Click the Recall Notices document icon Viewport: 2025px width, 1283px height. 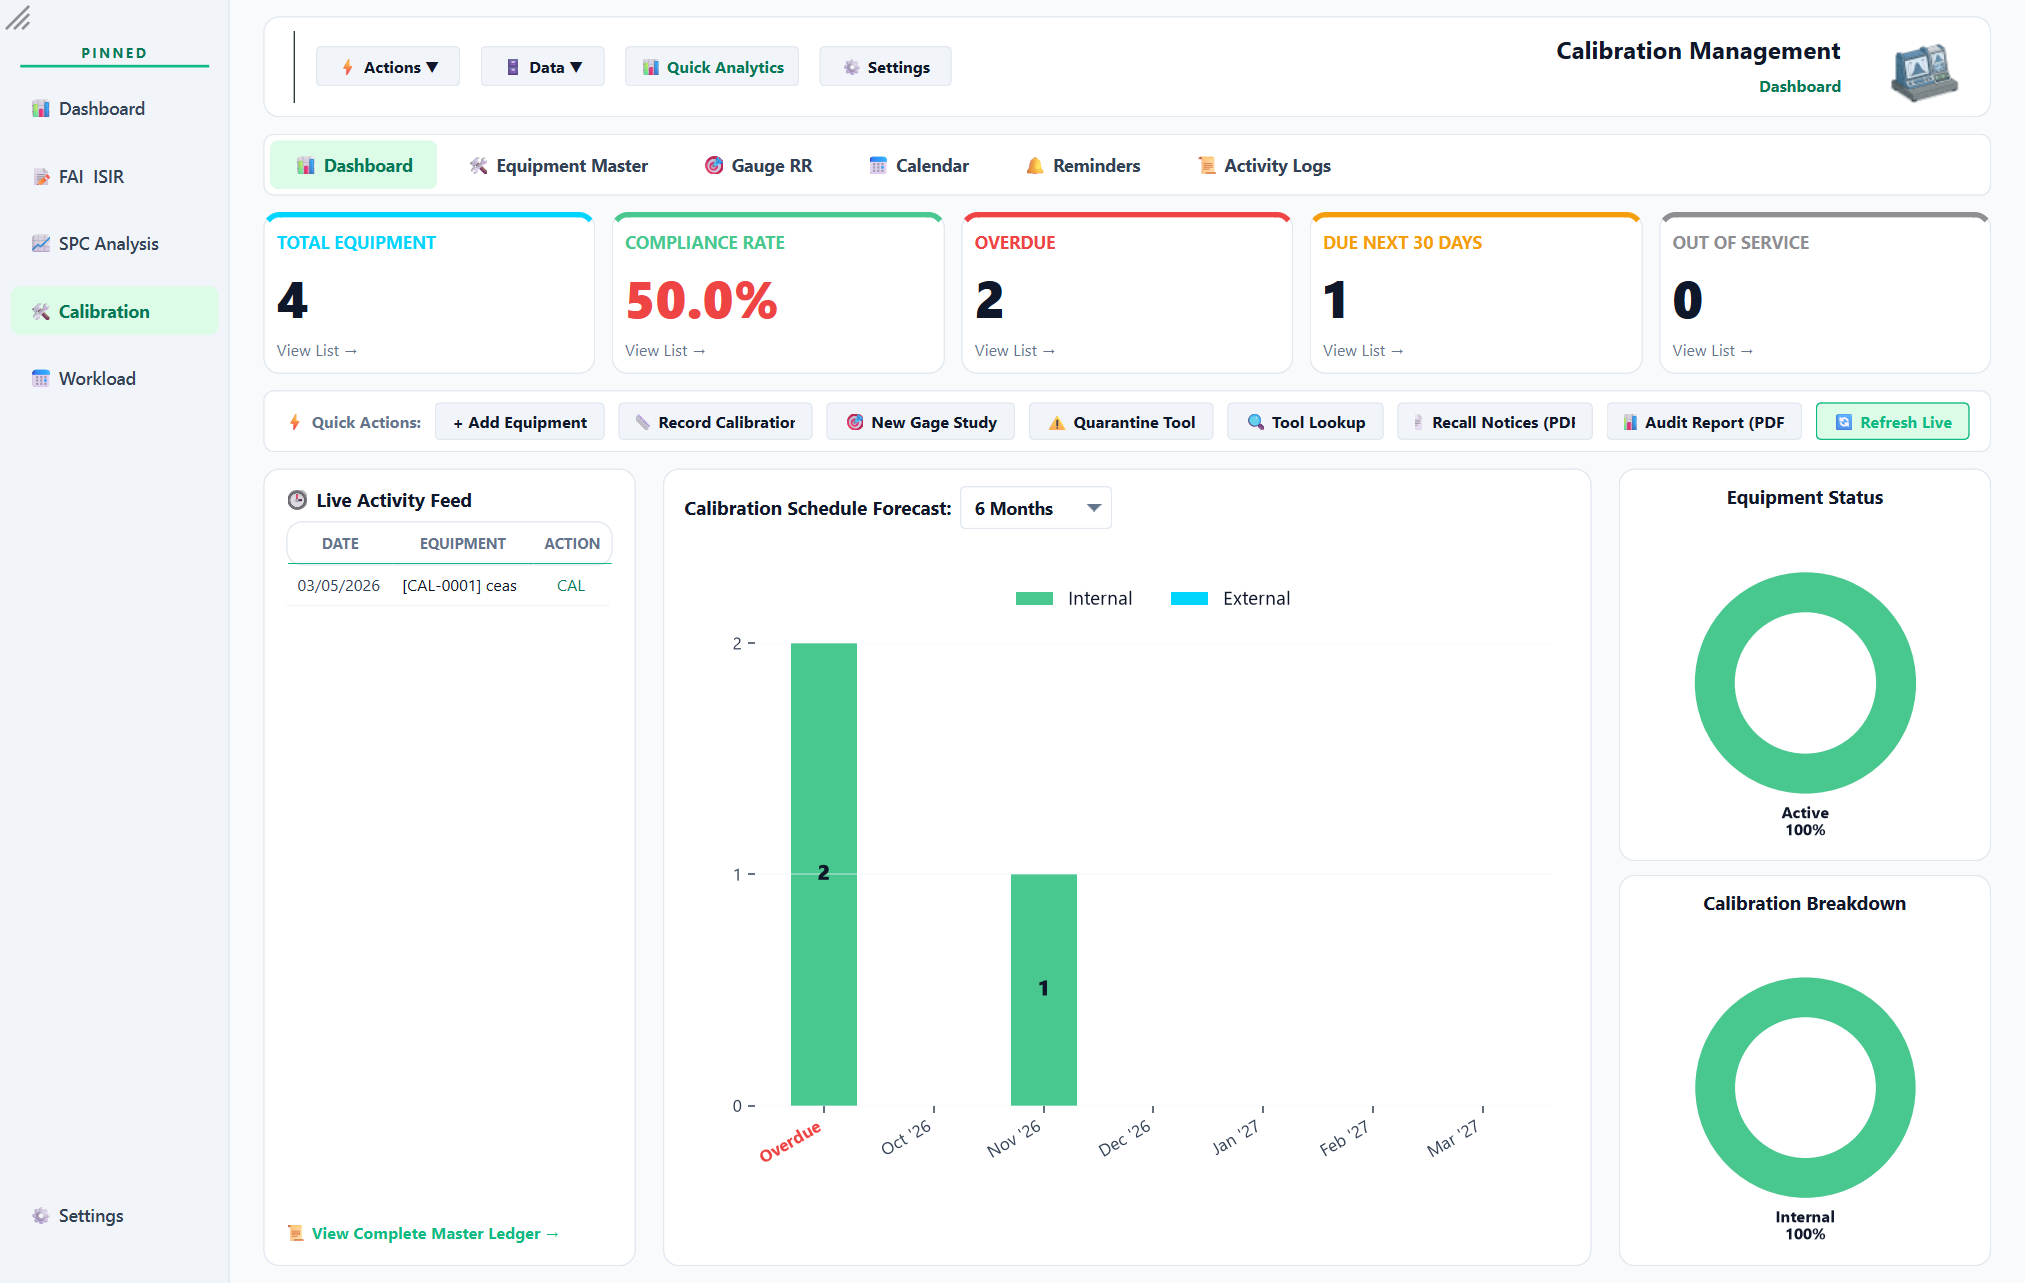point(1418,422)
